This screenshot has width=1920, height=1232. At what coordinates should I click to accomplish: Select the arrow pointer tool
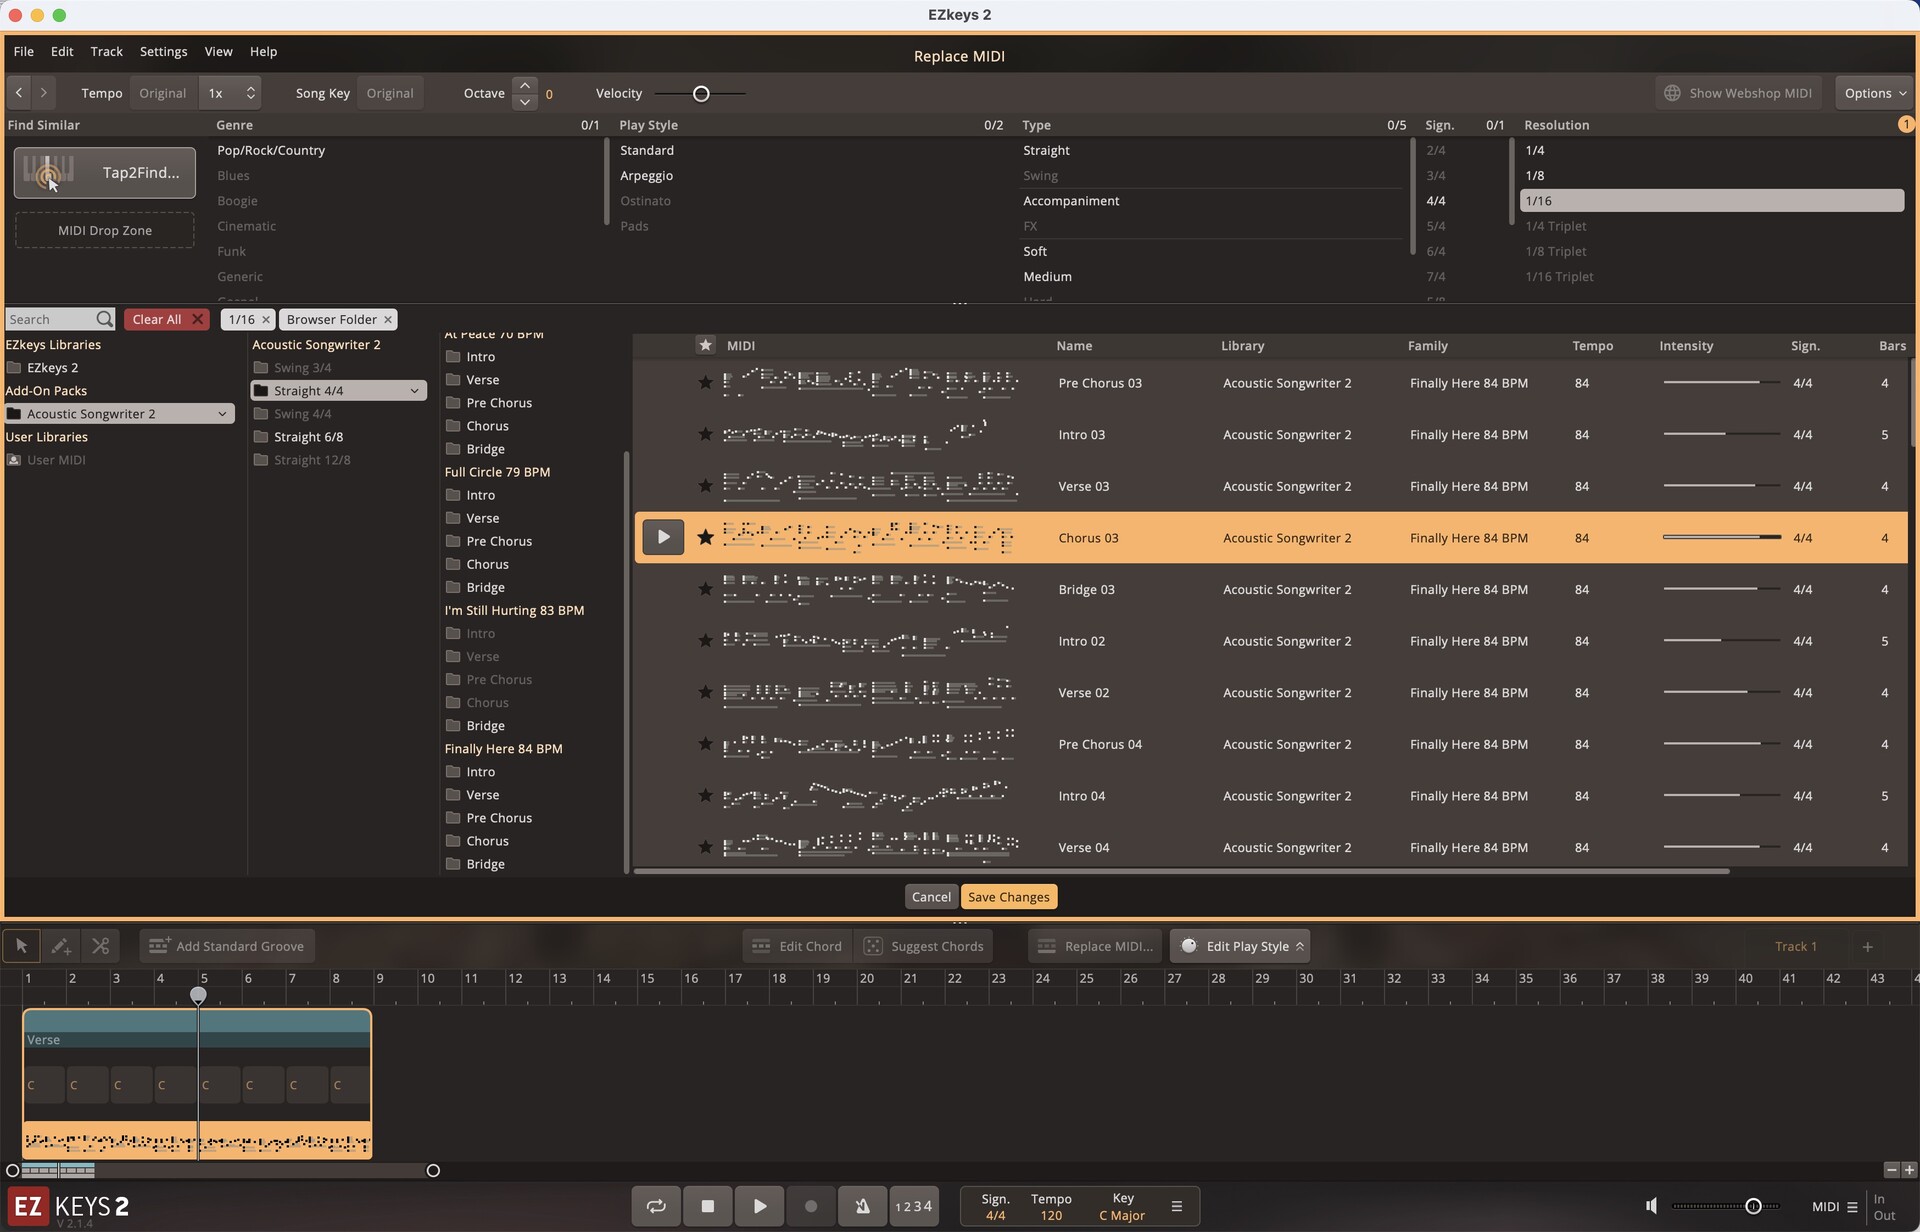point(21,946)
